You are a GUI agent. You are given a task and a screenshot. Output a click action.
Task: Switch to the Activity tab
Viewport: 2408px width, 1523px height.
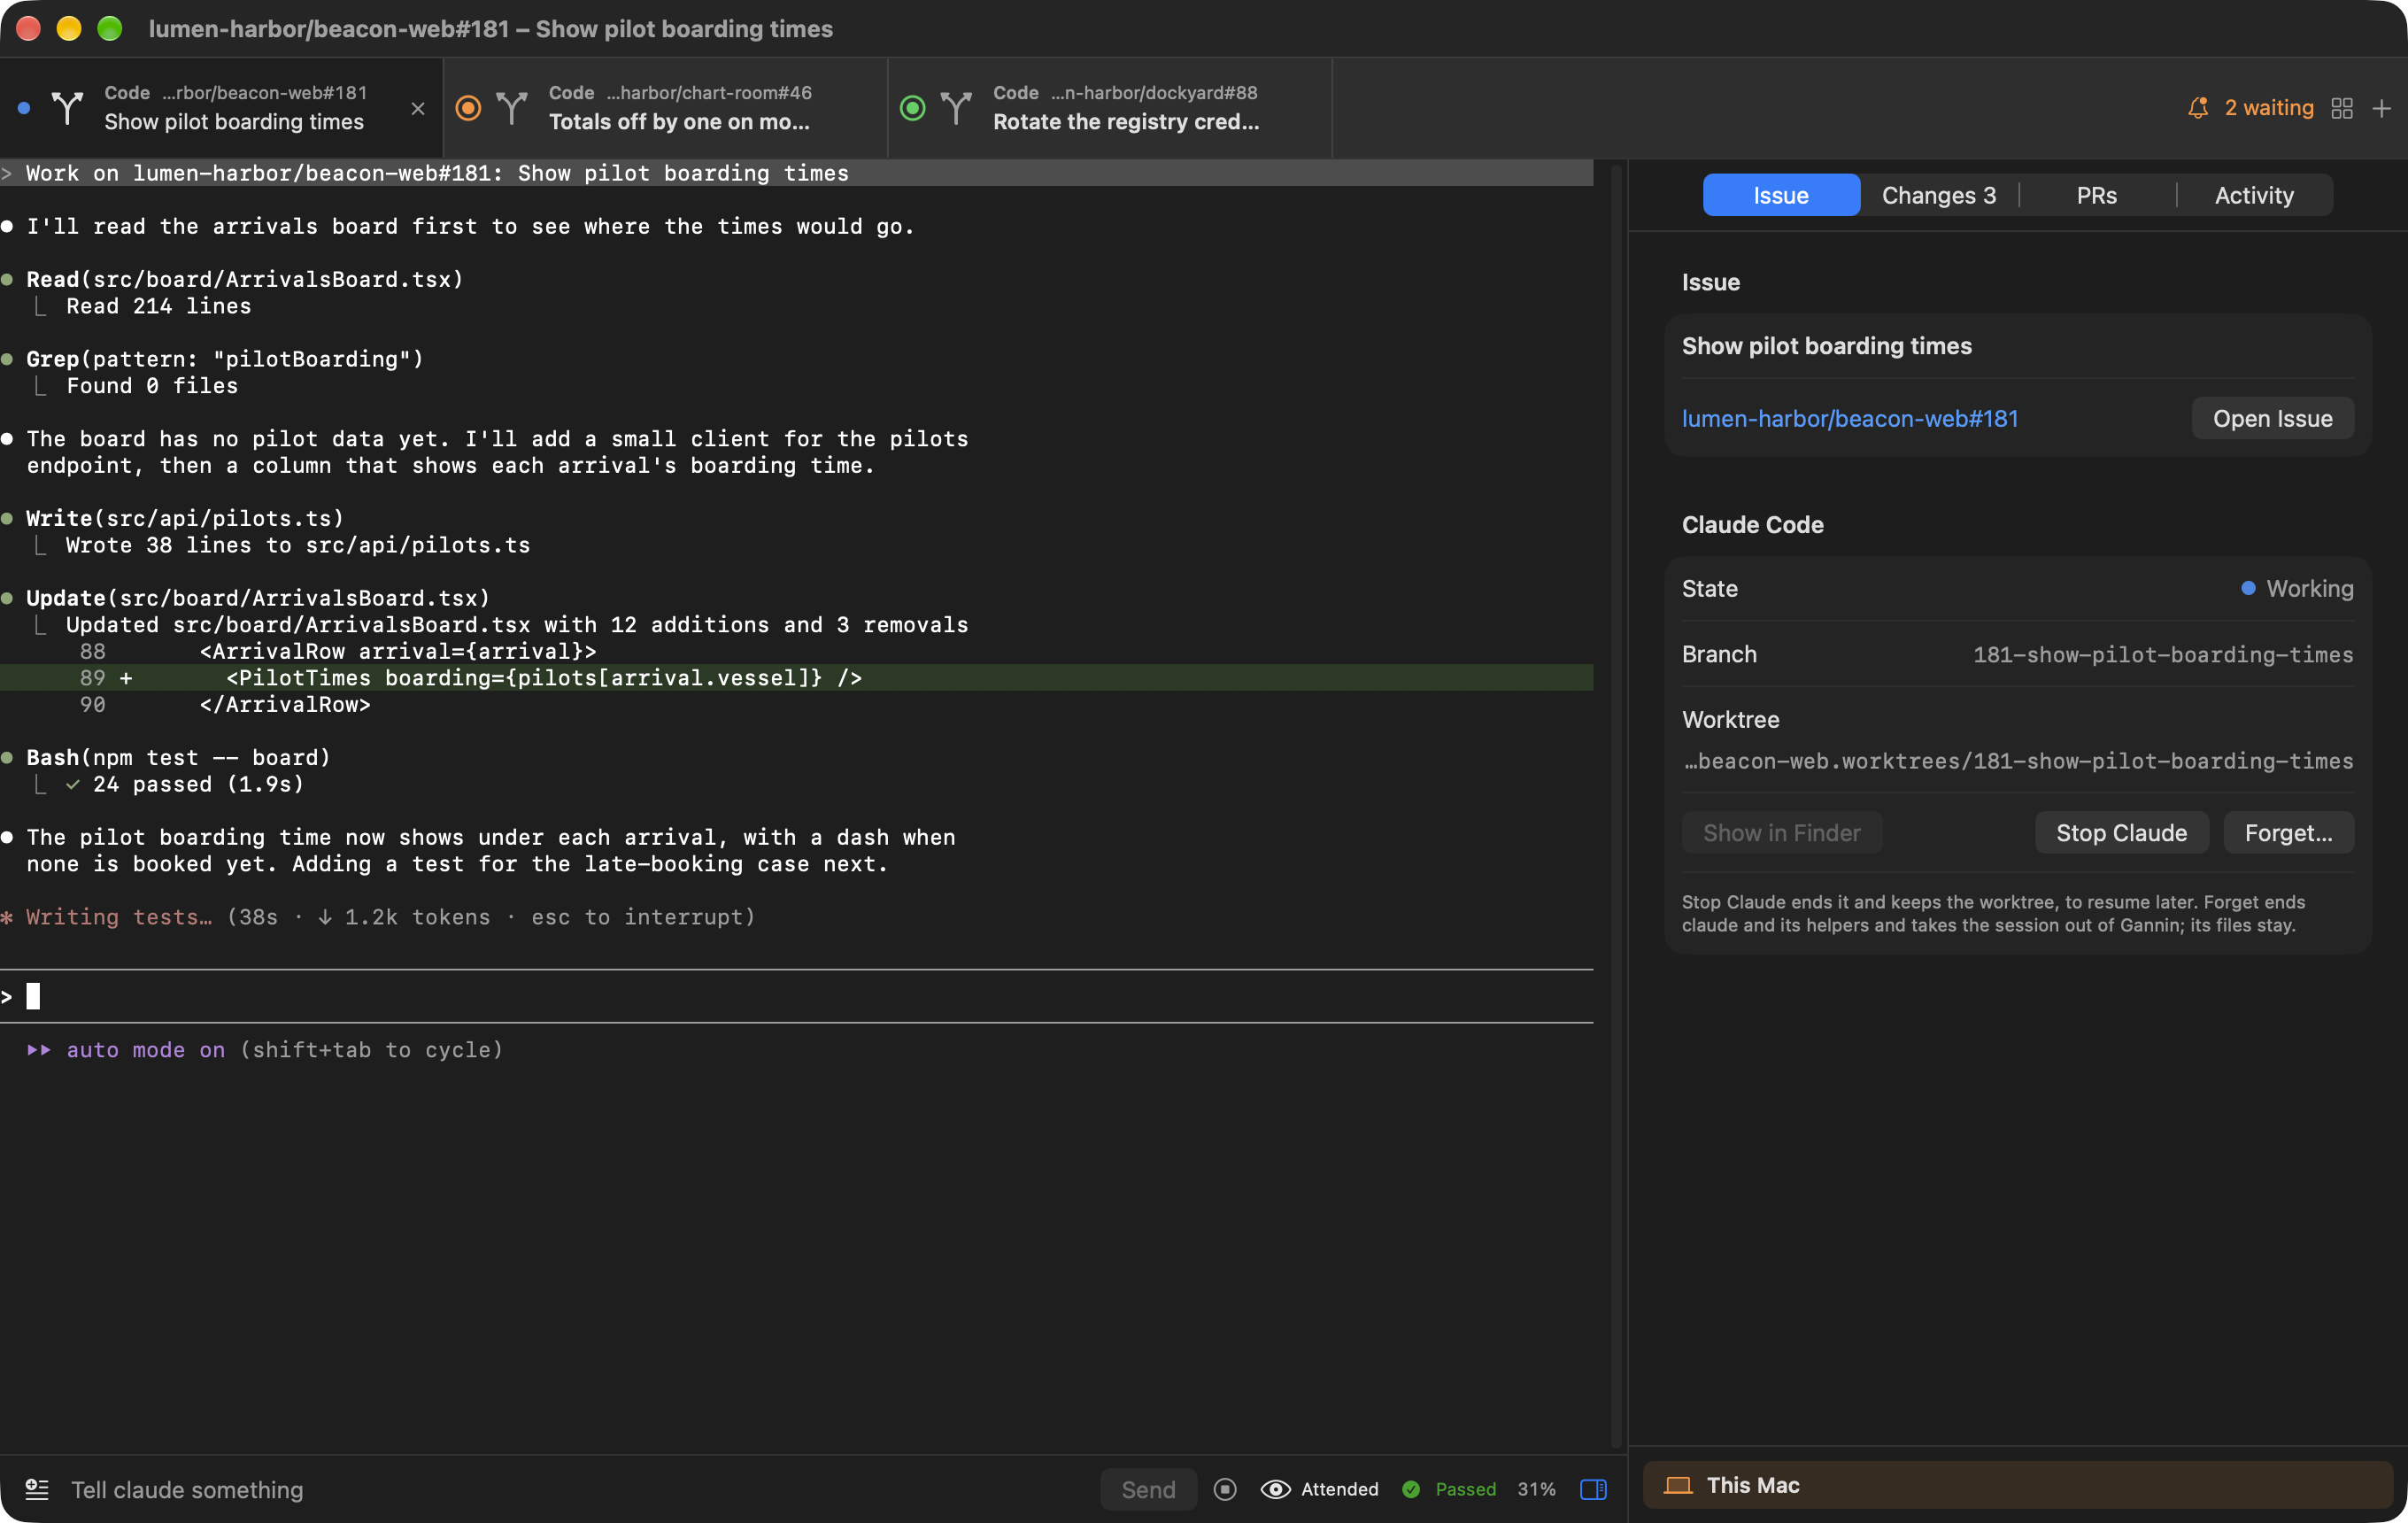2254,195
